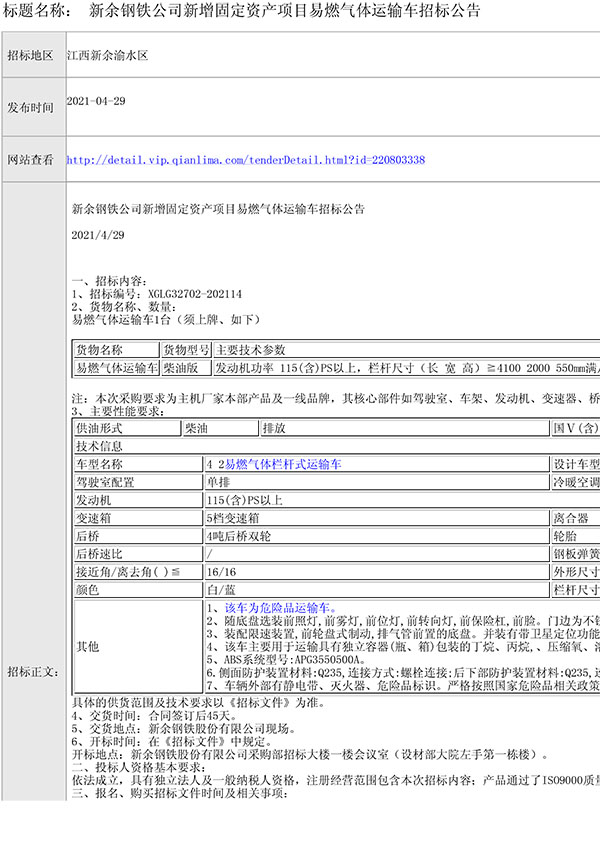
Task: Select the 发布时间 label cell
Action: (x=34, y=107)
